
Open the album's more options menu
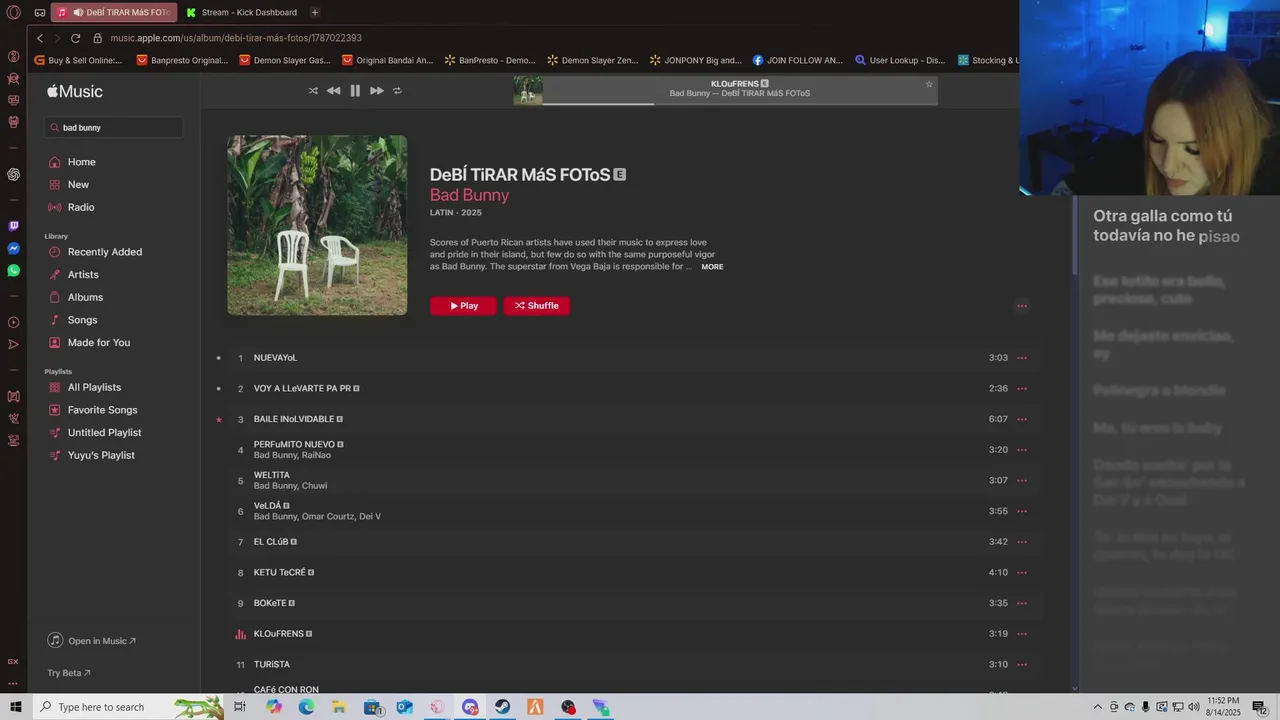tap(1021, 306)
